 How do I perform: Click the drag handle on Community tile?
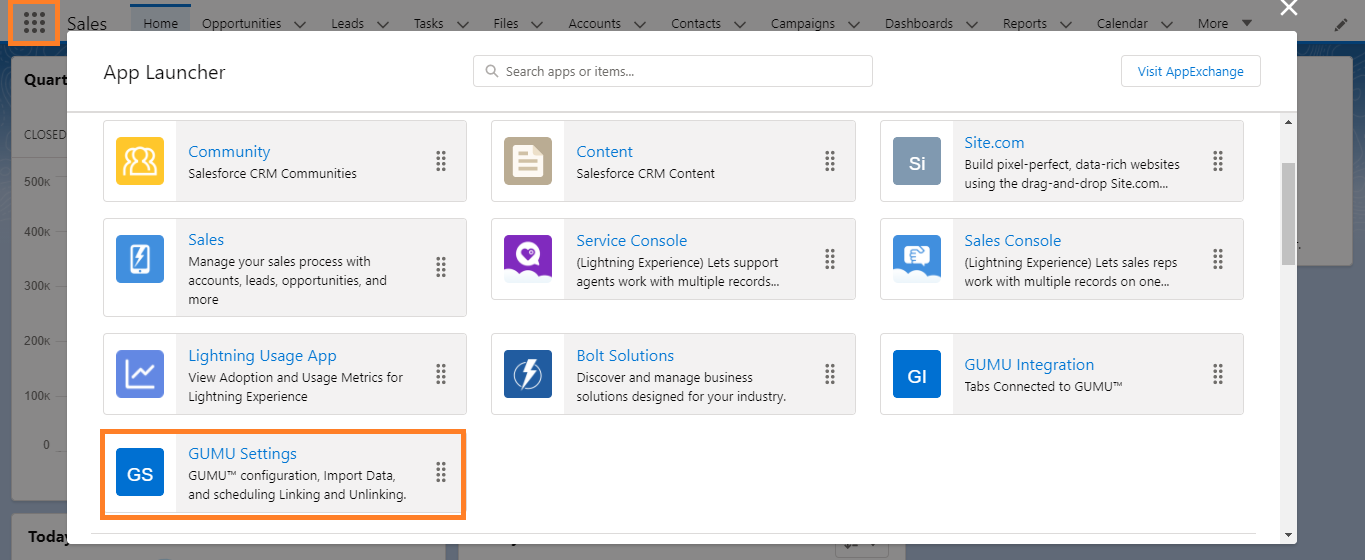point(441,161)
